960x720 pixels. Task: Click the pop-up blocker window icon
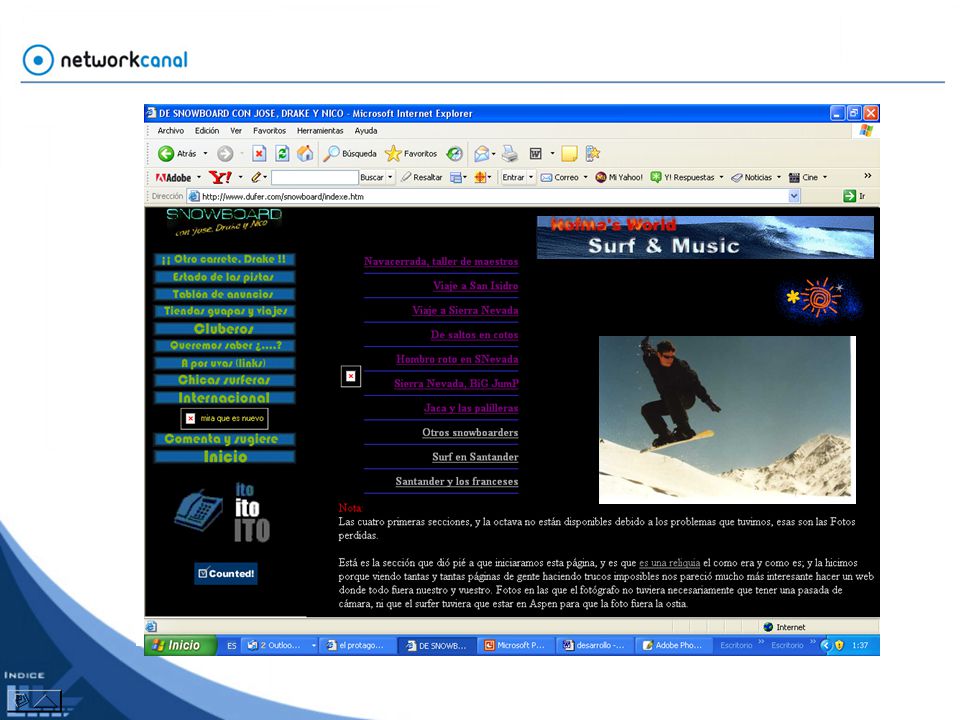coord(456,178)
